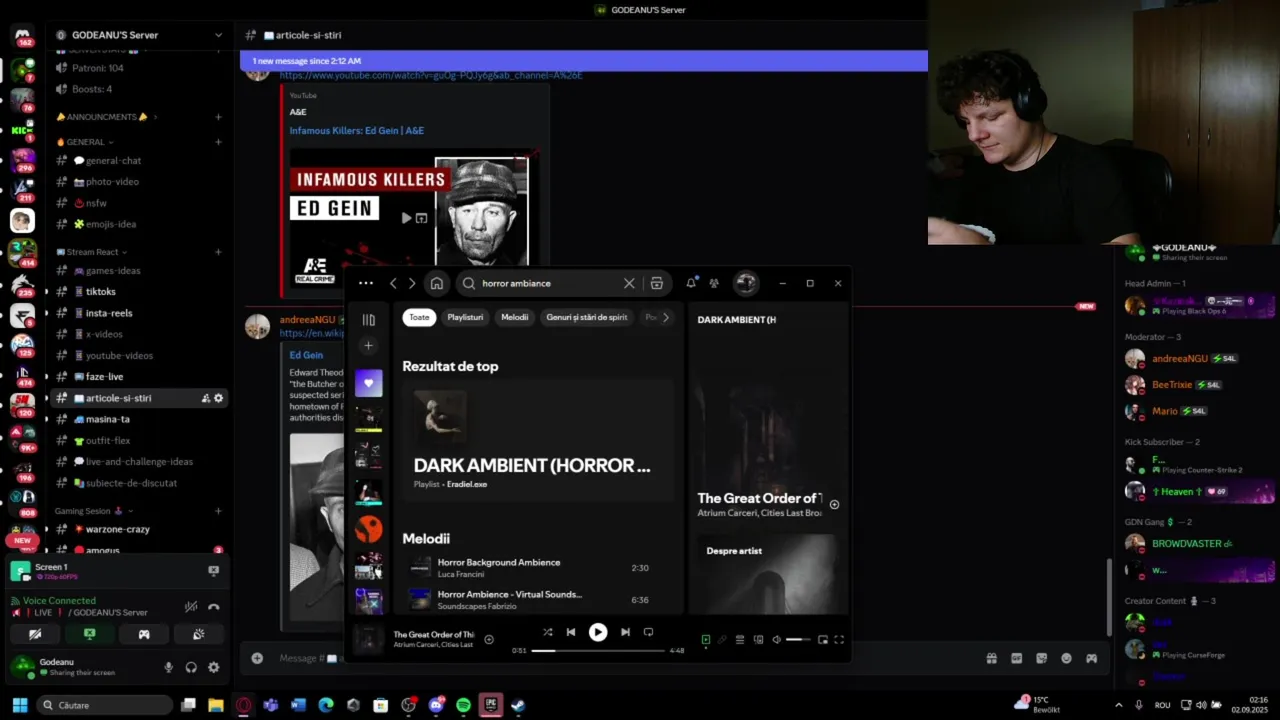
Task: Skip to previous track
Action: (x=571, y=632)
